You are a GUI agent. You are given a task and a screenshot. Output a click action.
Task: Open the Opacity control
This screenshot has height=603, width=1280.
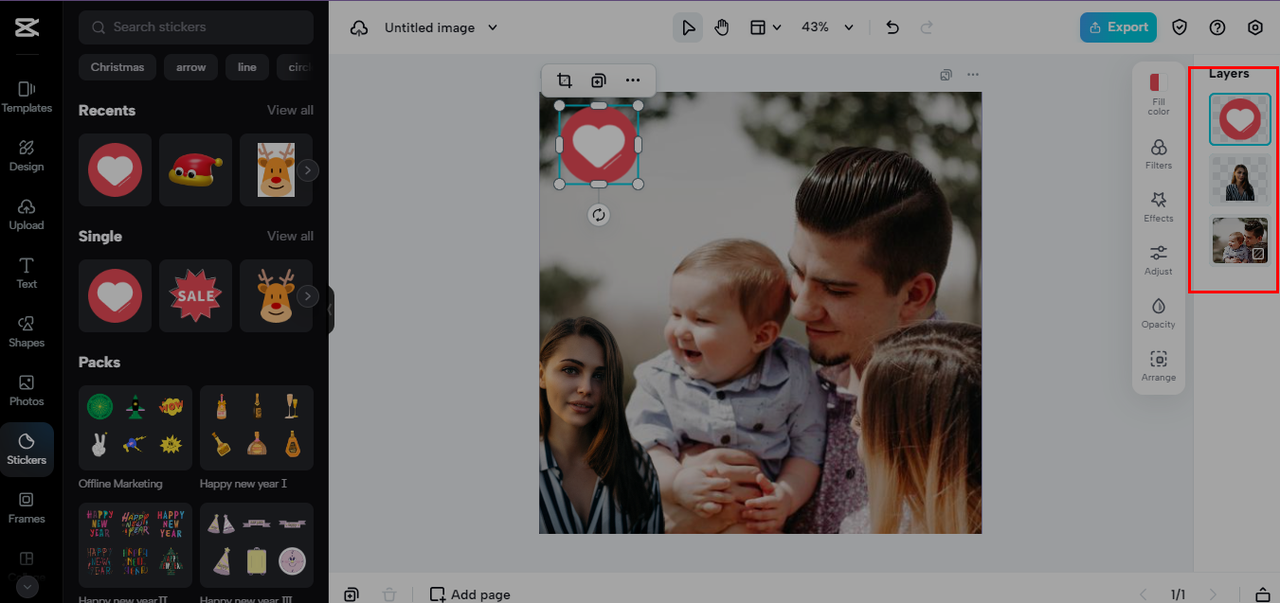(1158, 313)
